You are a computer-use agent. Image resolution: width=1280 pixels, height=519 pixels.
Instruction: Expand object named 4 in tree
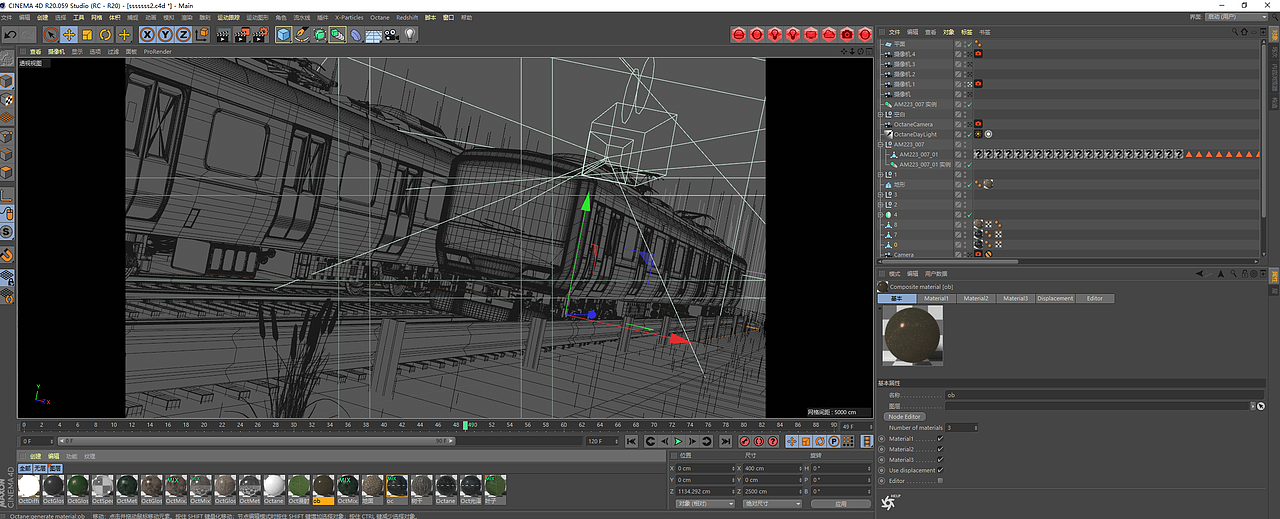point(880,214)
